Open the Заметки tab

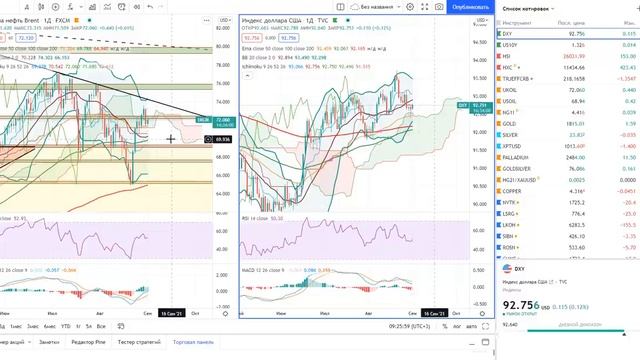click(x=49, y=342)
